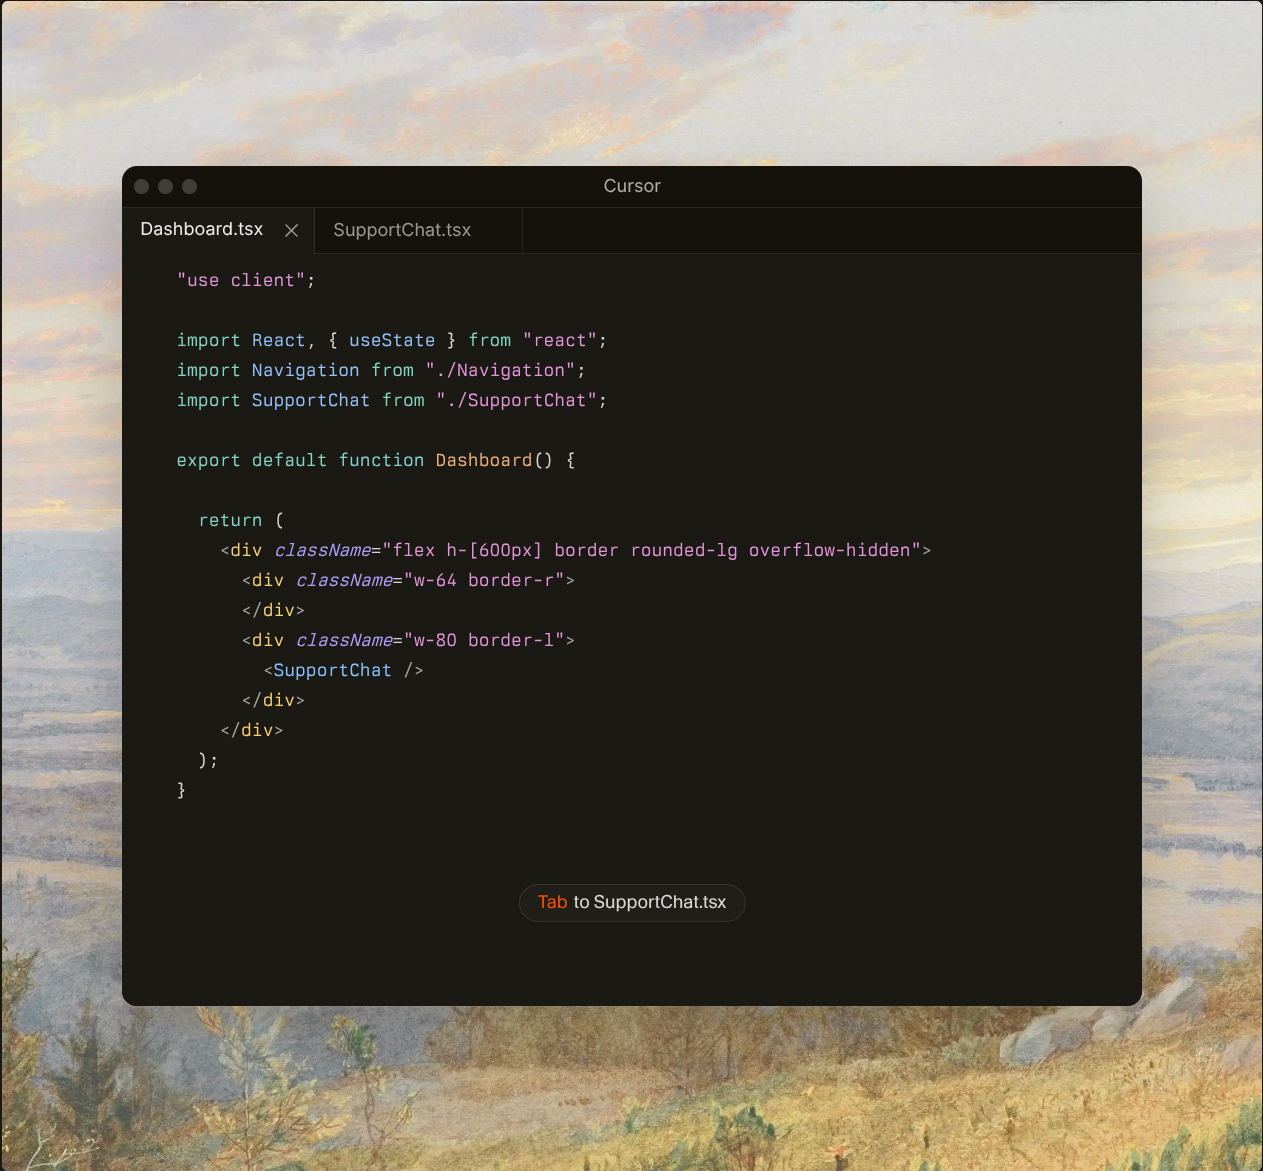This screenshot has height=1171, width=1263.
Task: Click the Tab to SupportChat.tsx suggestion pill
Action: click(x=632, y=902)
